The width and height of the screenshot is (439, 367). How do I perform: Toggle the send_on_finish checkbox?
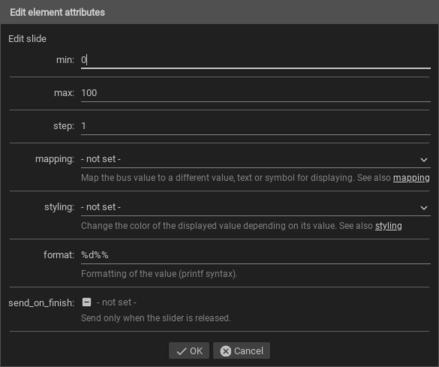(x=87, y=302)
